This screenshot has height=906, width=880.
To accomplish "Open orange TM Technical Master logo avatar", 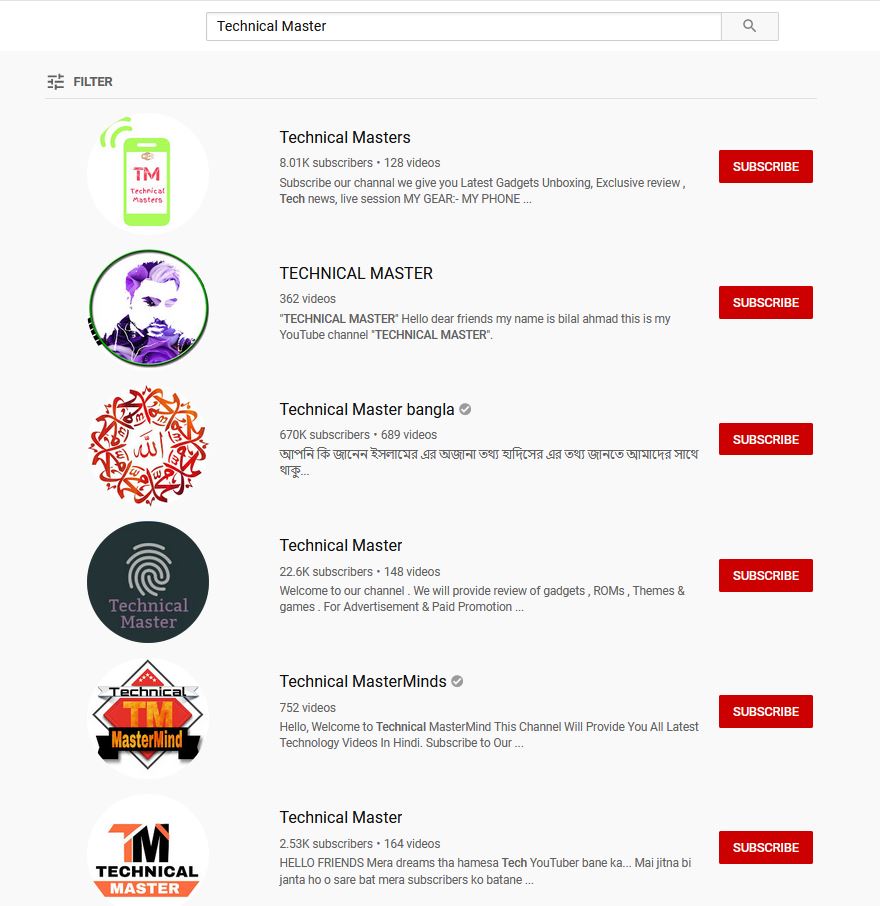I will coord(148,854).
